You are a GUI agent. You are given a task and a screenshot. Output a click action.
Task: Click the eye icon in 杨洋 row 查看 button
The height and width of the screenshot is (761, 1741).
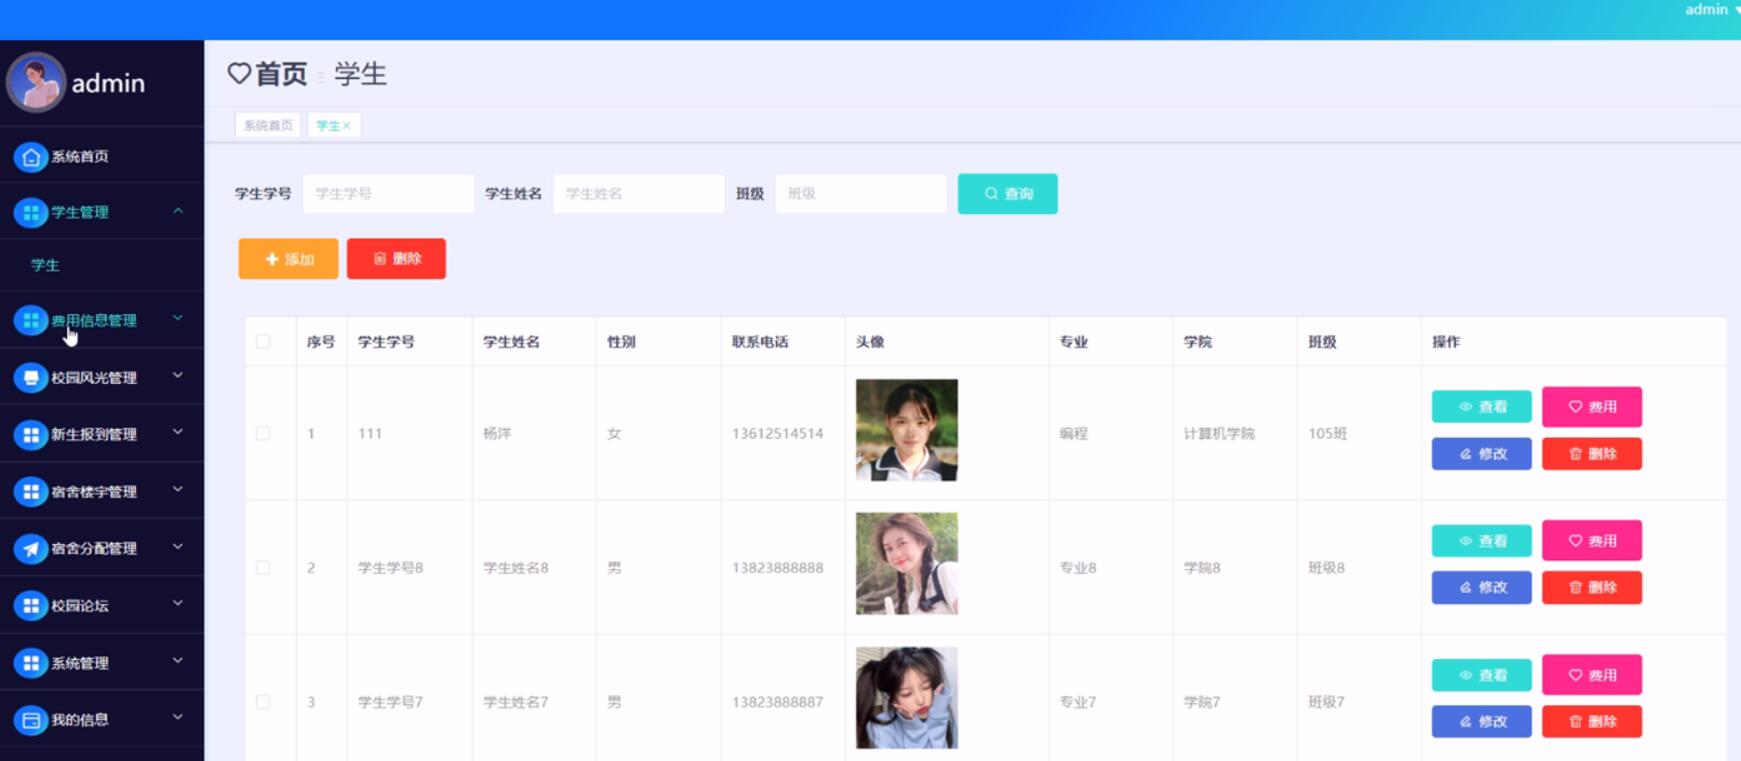pos(1466,407)
